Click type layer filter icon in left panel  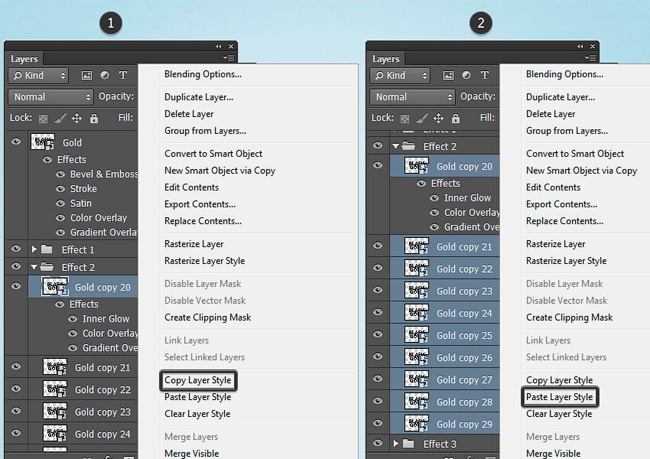pyautogui.click(x=123, y=75)
